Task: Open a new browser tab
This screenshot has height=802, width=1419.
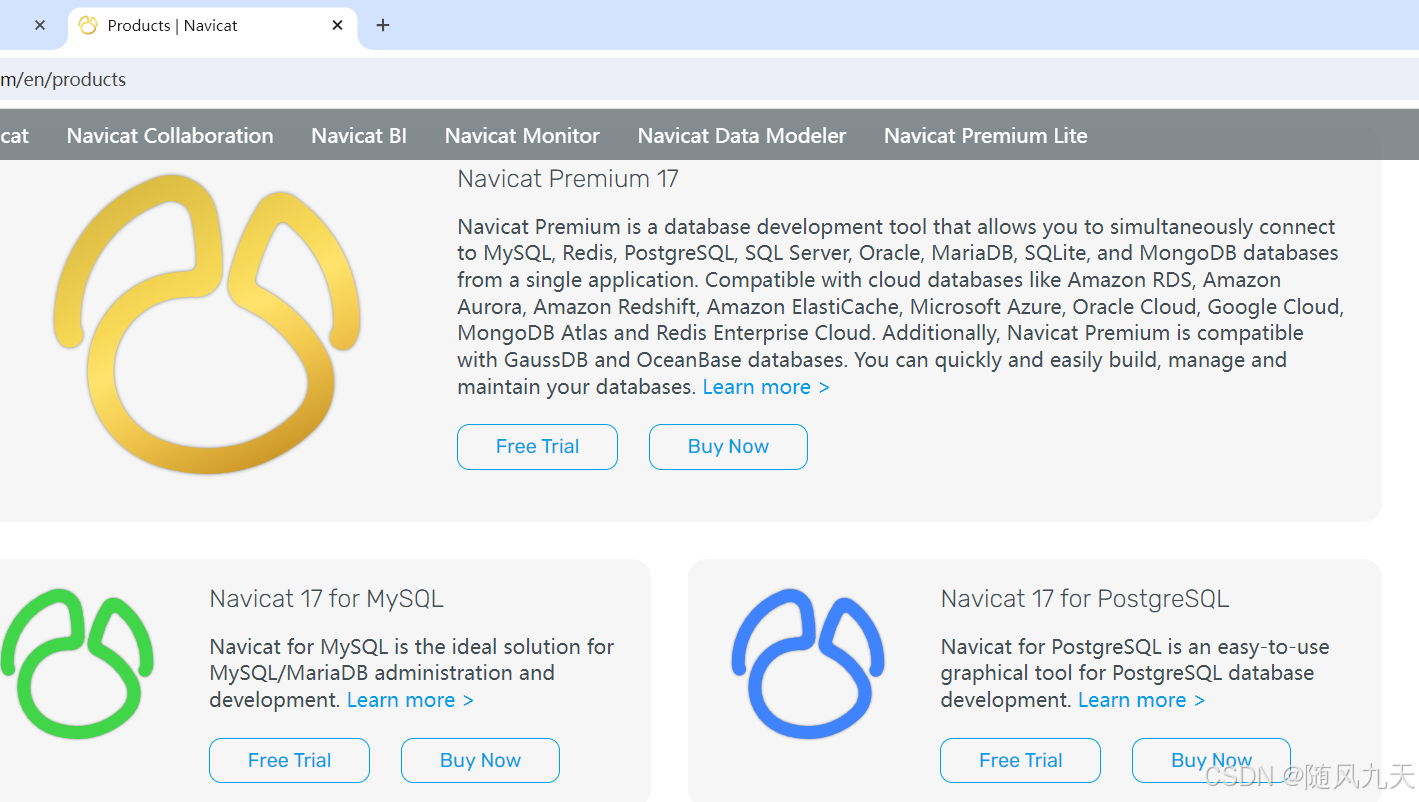Action: 383,25
